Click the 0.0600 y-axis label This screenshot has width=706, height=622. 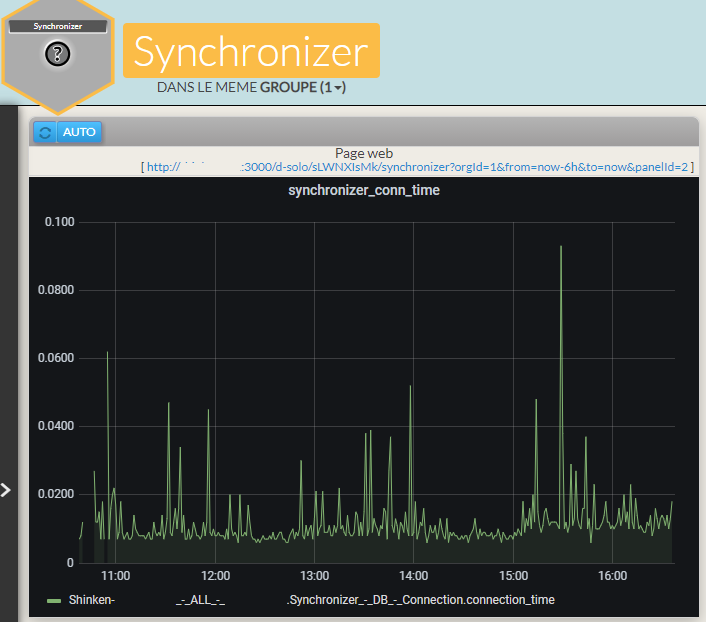[57, 358]
